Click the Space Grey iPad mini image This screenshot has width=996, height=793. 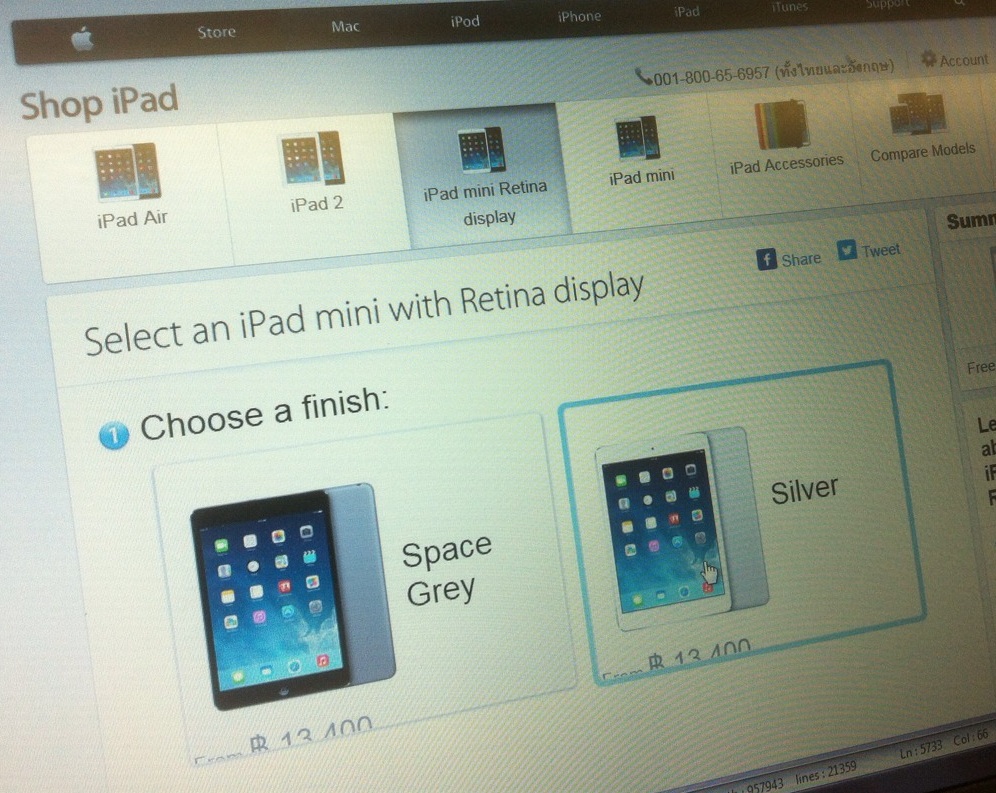coord(292,594)
